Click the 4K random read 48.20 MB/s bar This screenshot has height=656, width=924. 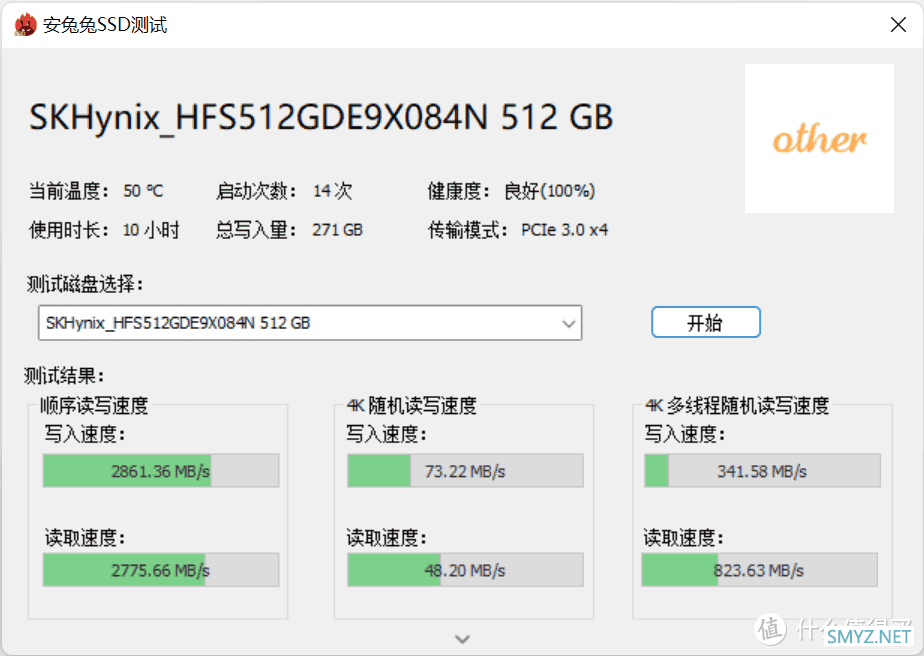pos(466,569)
